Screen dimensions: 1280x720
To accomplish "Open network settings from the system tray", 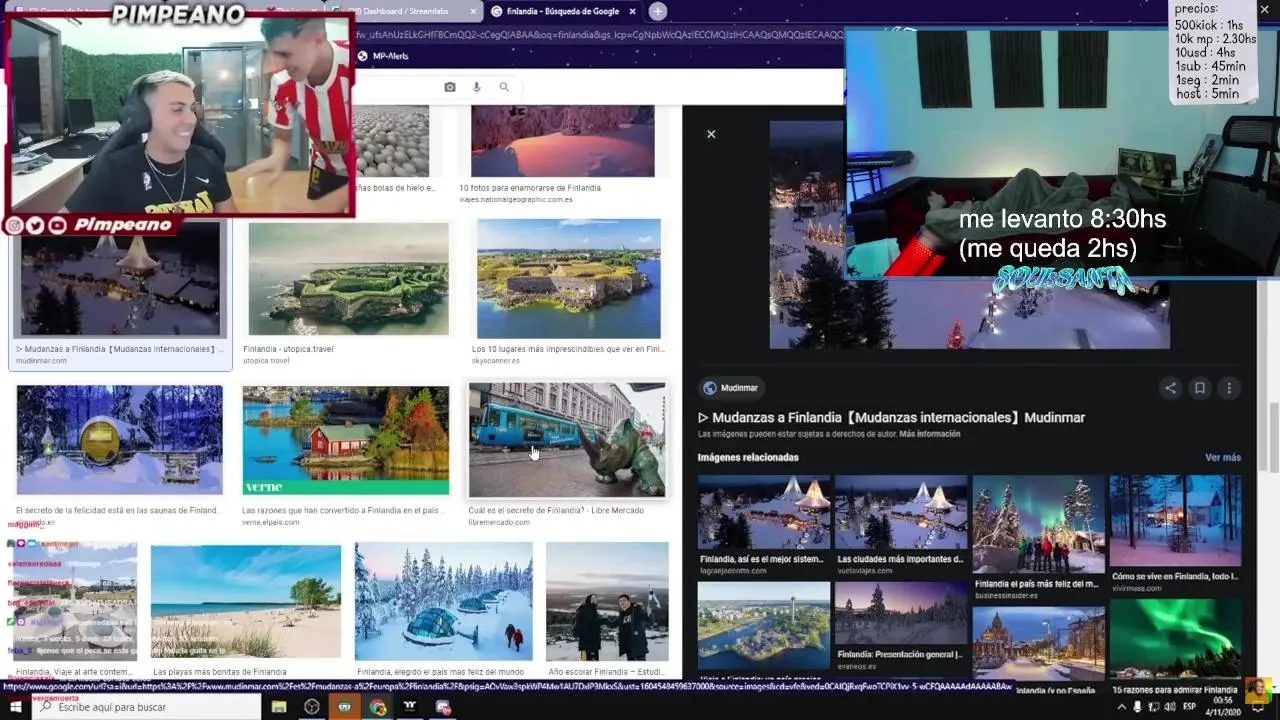I will (1154, 707).
